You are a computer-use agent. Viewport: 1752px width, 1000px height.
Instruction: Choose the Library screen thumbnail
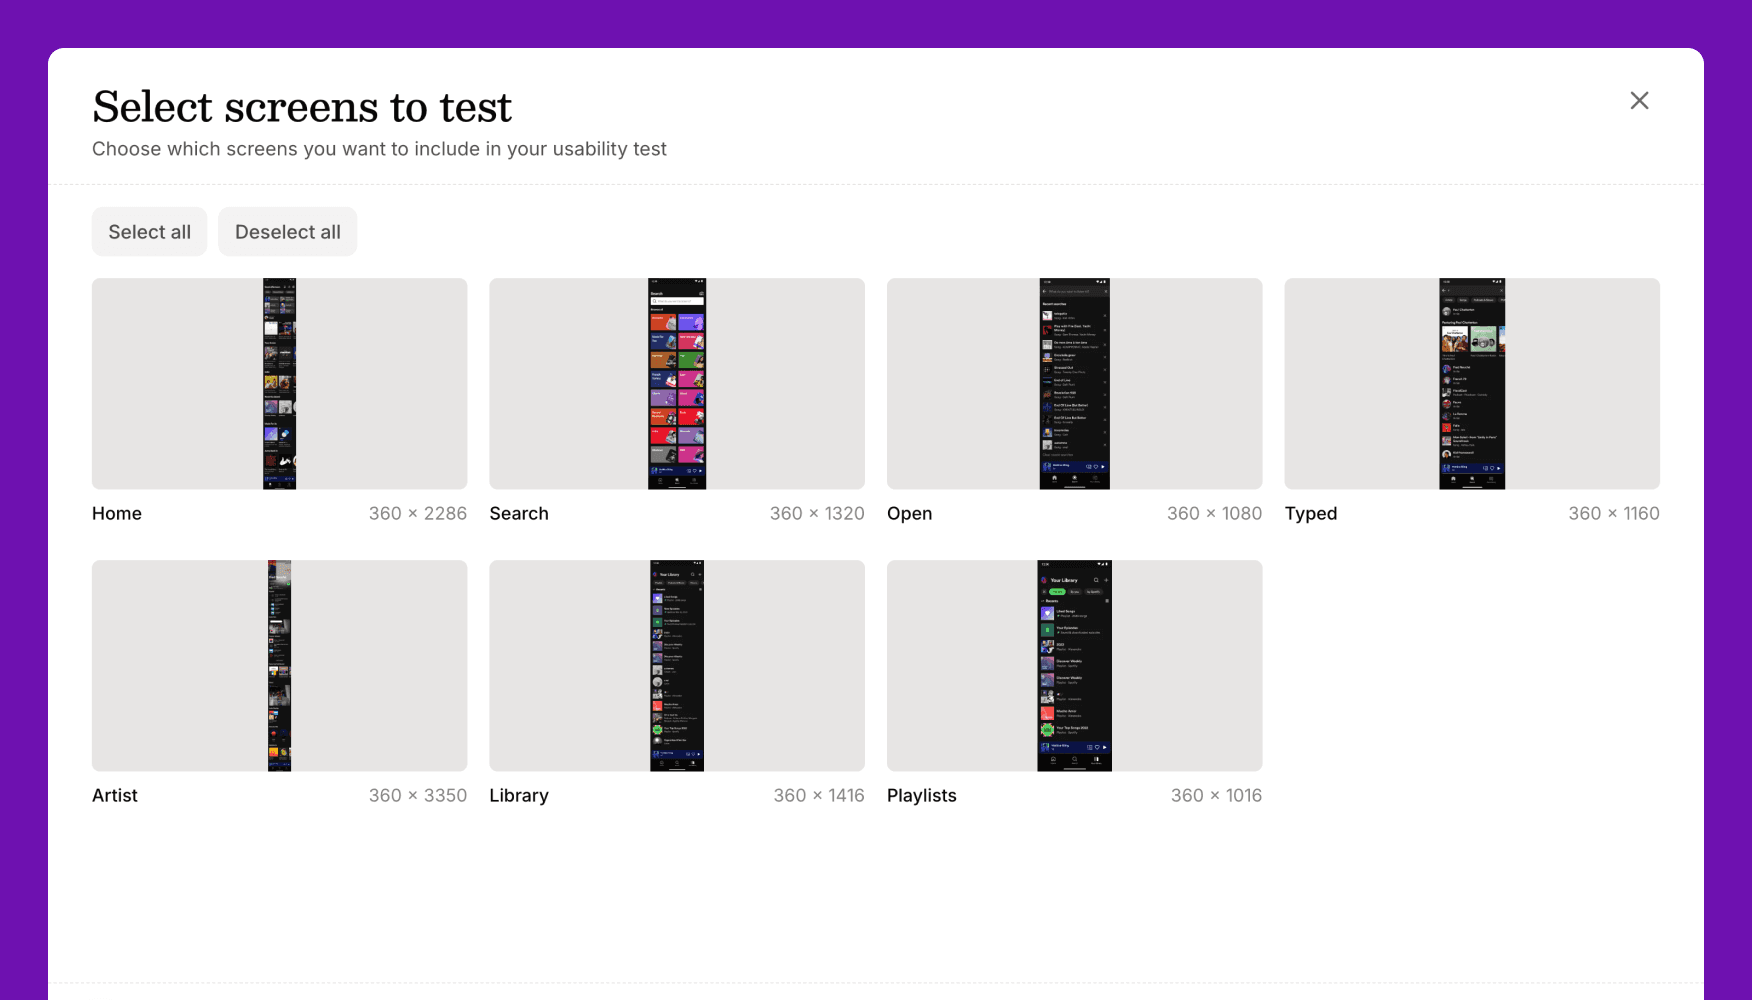[x=677, y=666]
